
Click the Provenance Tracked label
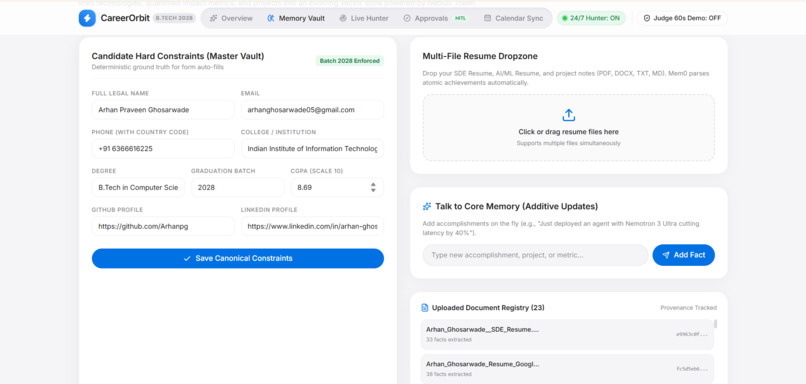pos(688,307)
